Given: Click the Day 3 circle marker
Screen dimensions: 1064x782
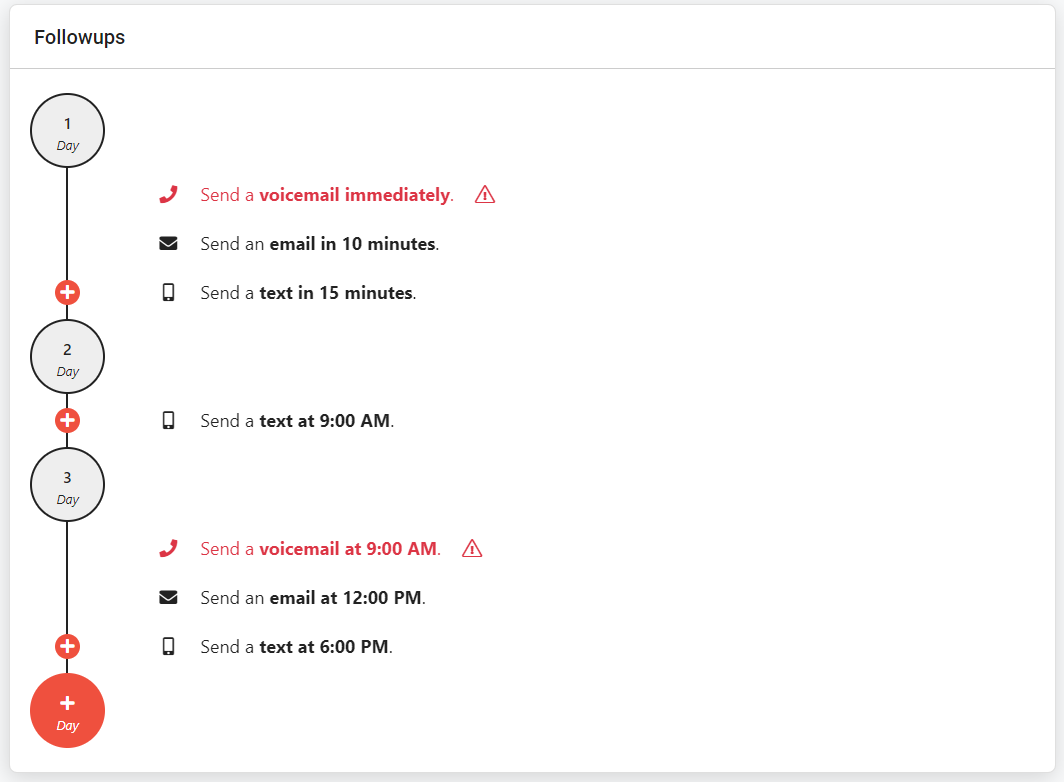Looking at the screenshot, I should point(67,485).
